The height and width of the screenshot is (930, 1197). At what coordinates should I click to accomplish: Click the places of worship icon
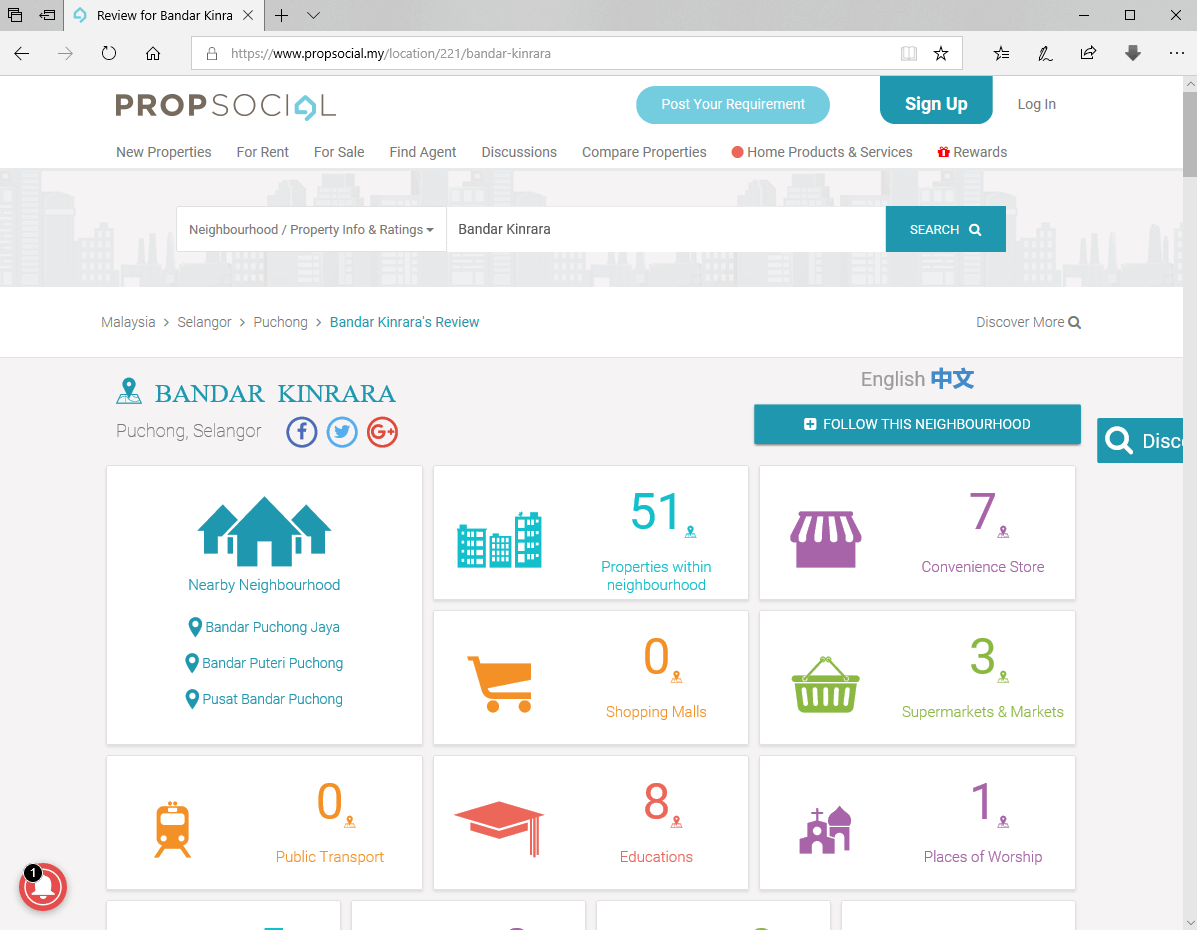coord(825,829)
